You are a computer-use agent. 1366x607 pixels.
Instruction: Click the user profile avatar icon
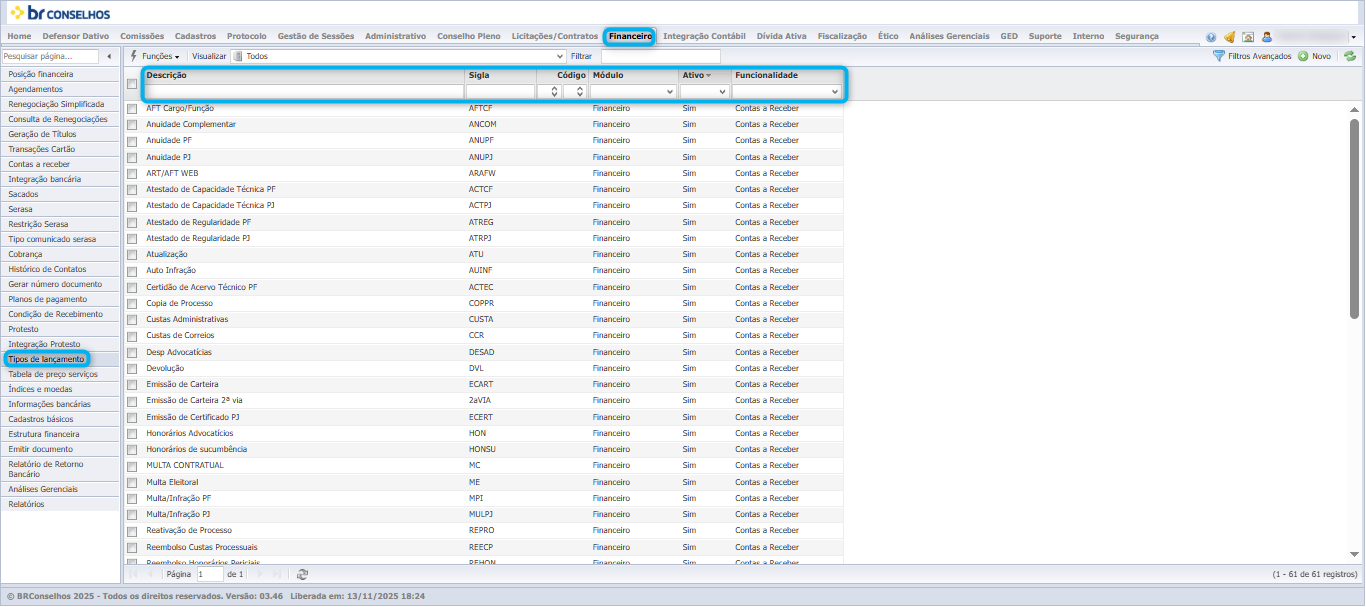(x=1266, y=37)
